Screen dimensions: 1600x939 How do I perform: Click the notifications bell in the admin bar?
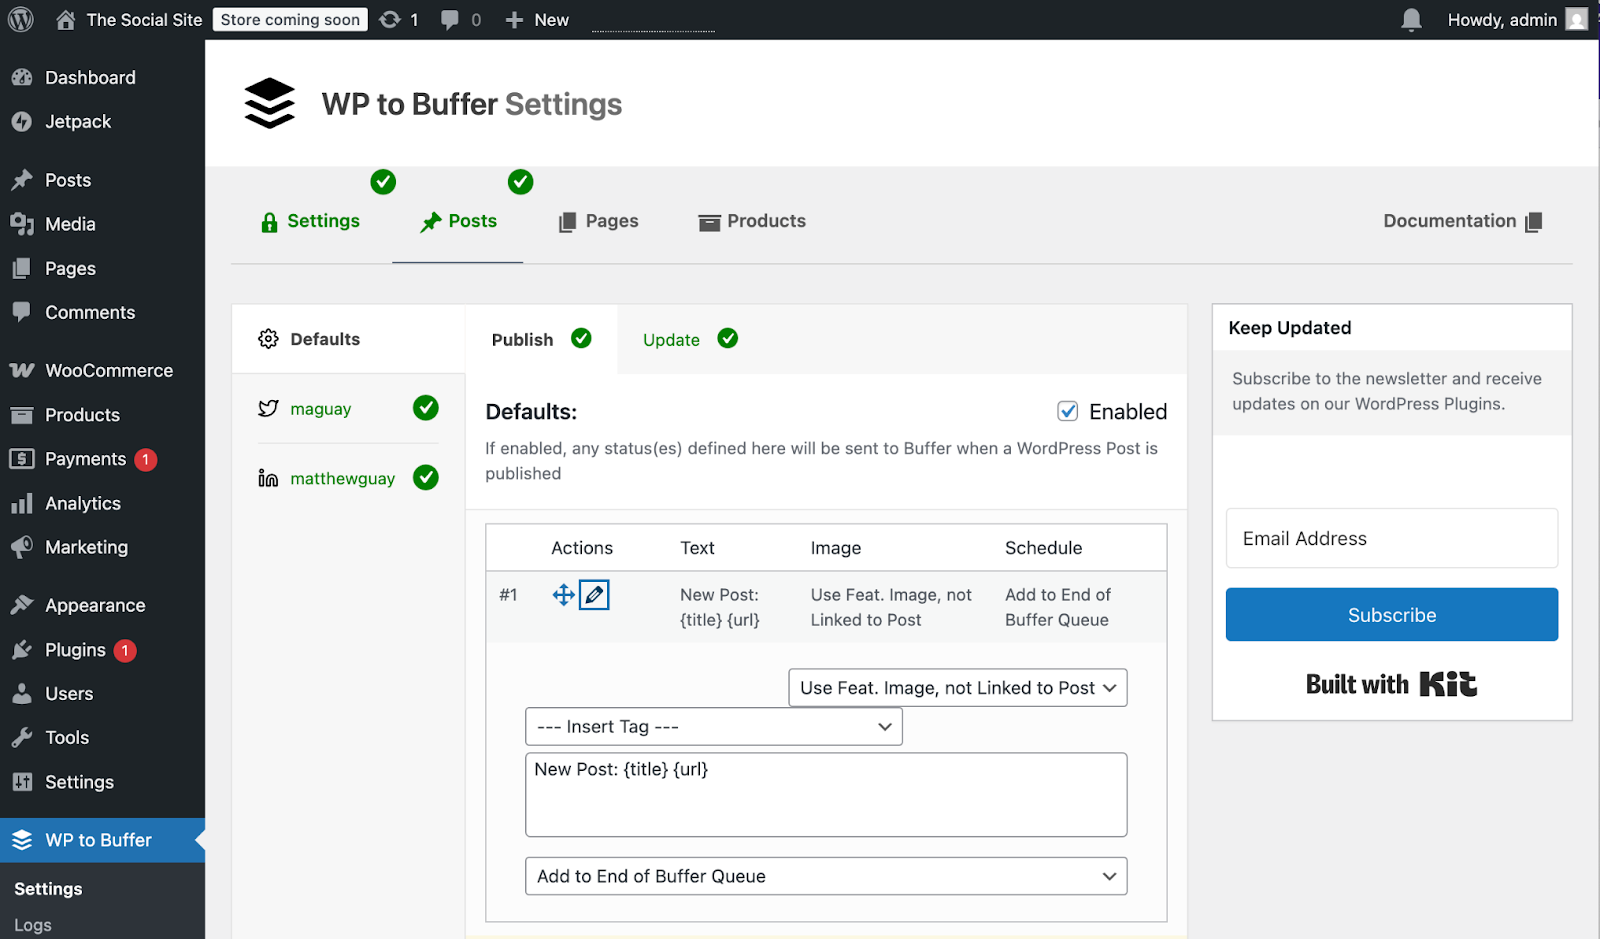[1410, 19]
